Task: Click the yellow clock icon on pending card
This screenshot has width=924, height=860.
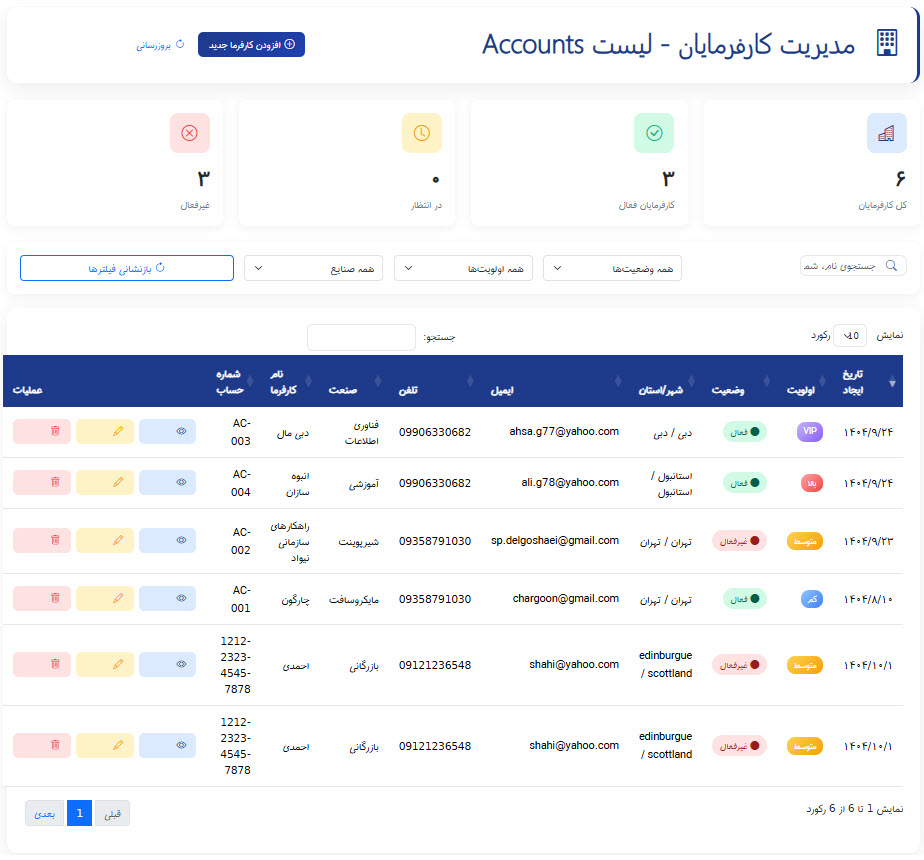Action: tap(421, 133)
